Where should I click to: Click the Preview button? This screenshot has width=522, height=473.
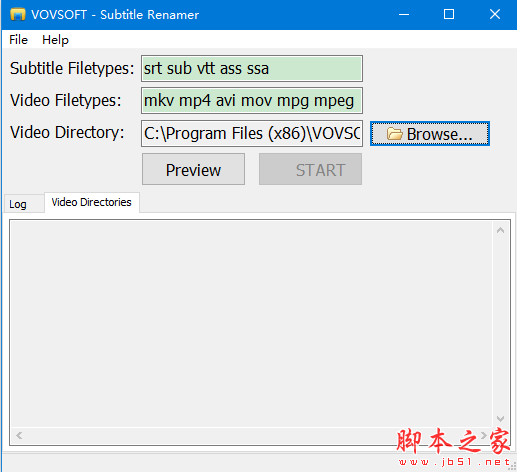[193, 169]
